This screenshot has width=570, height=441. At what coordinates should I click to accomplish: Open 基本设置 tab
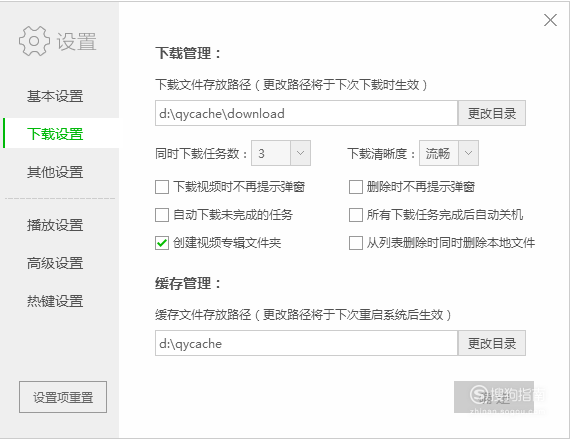click(55, 96)
